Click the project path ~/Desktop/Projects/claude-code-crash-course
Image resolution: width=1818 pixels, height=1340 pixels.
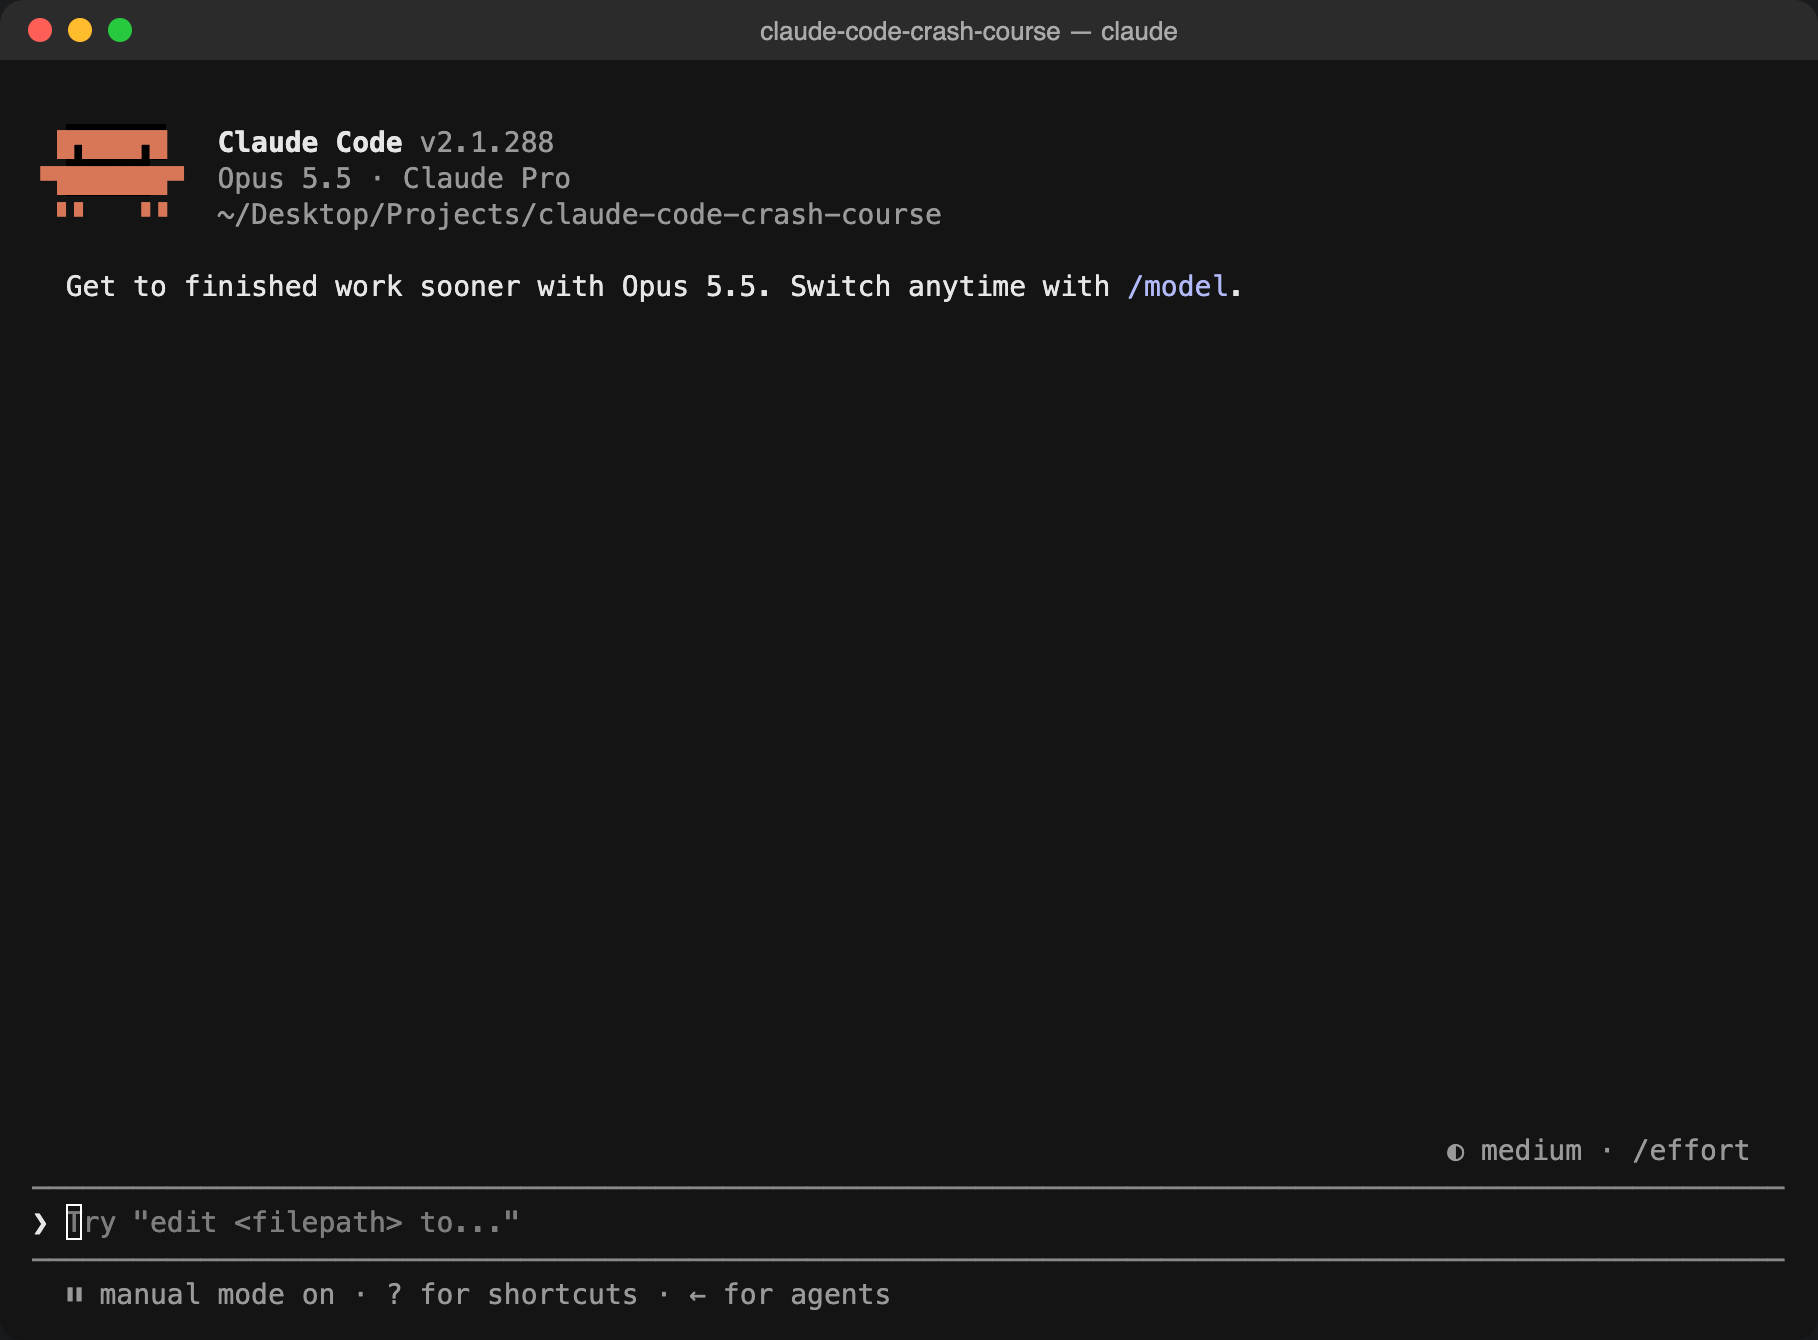point(579,215)
